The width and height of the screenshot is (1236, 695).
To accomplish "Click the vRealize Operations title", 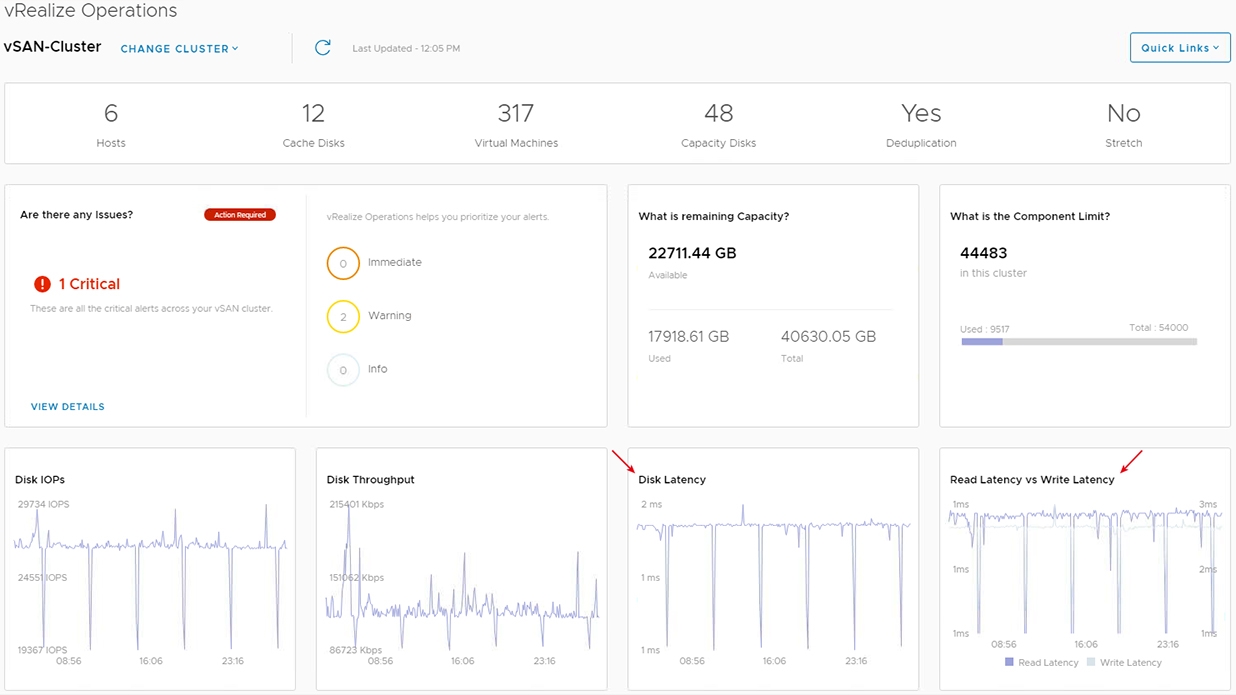I will (x=91, y=11).
